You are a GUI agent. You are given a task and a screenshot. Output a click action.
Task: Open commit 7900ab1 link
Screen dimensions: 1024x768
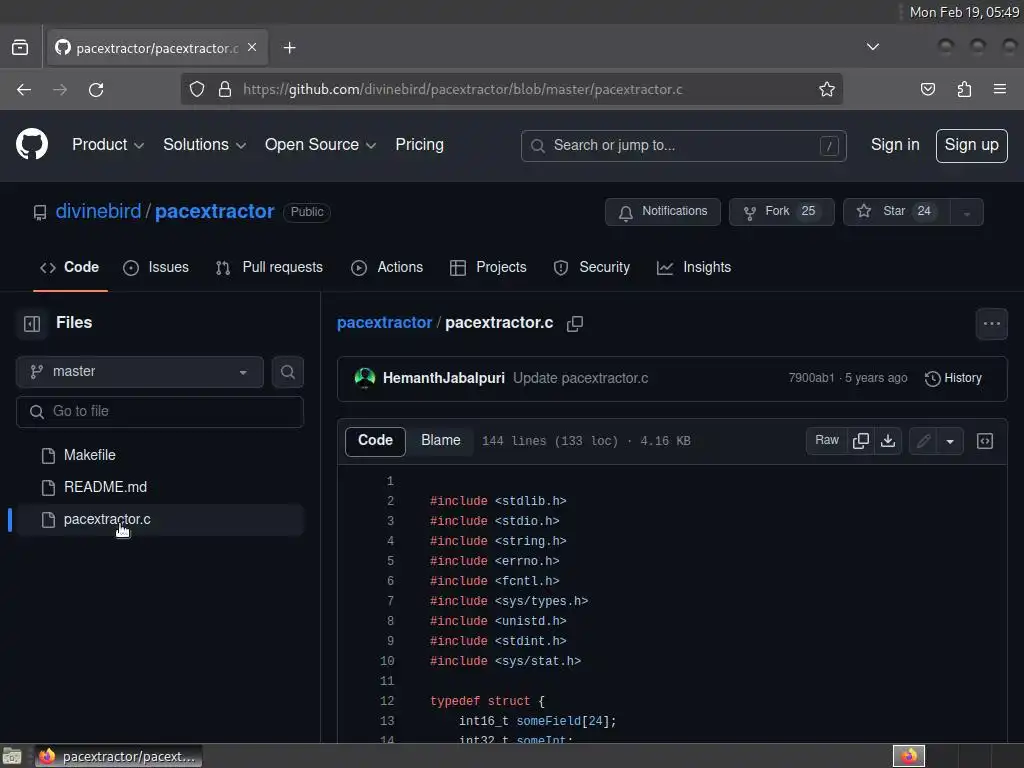point(811,378)
